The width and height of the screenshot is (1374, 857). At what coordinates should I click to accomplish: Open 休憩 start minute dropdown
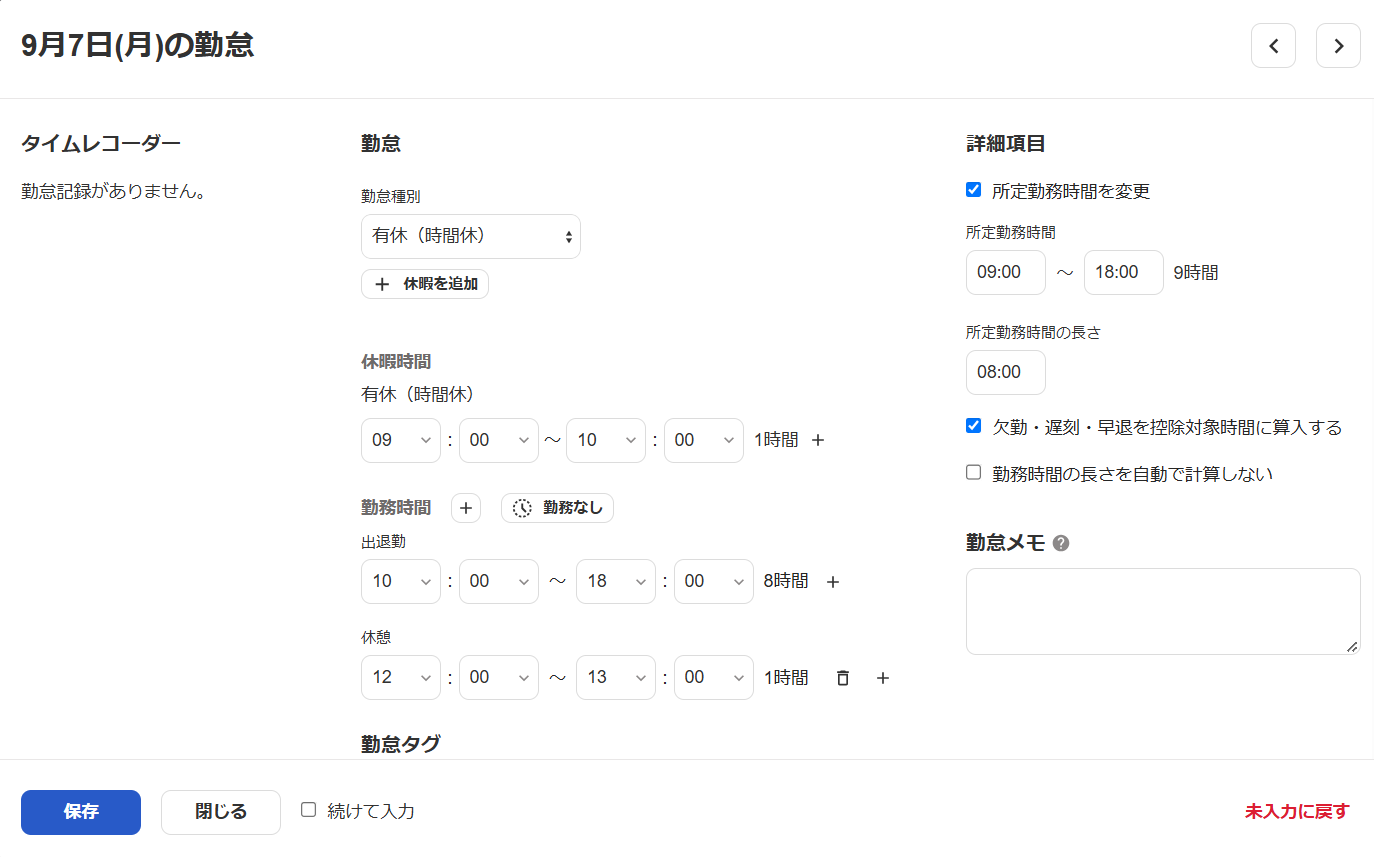tap(499, 677)
